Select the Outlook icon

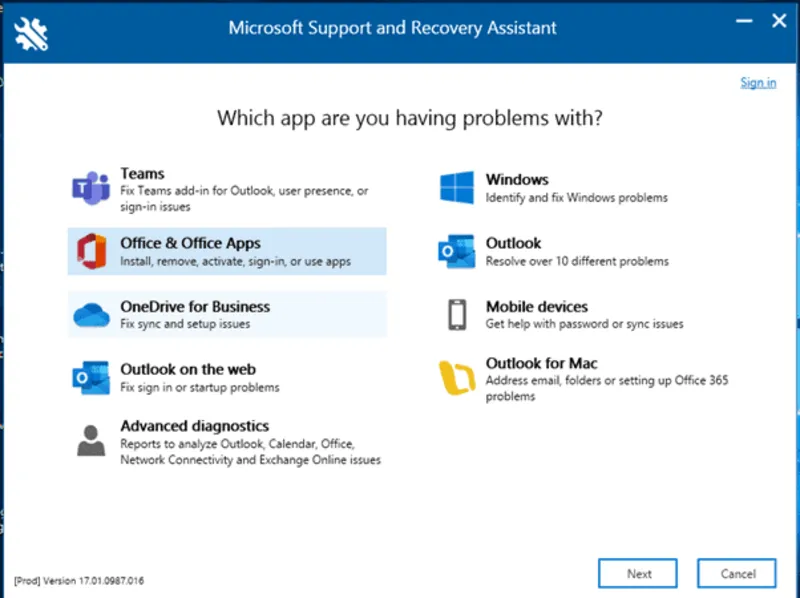[x=456, y=253]
